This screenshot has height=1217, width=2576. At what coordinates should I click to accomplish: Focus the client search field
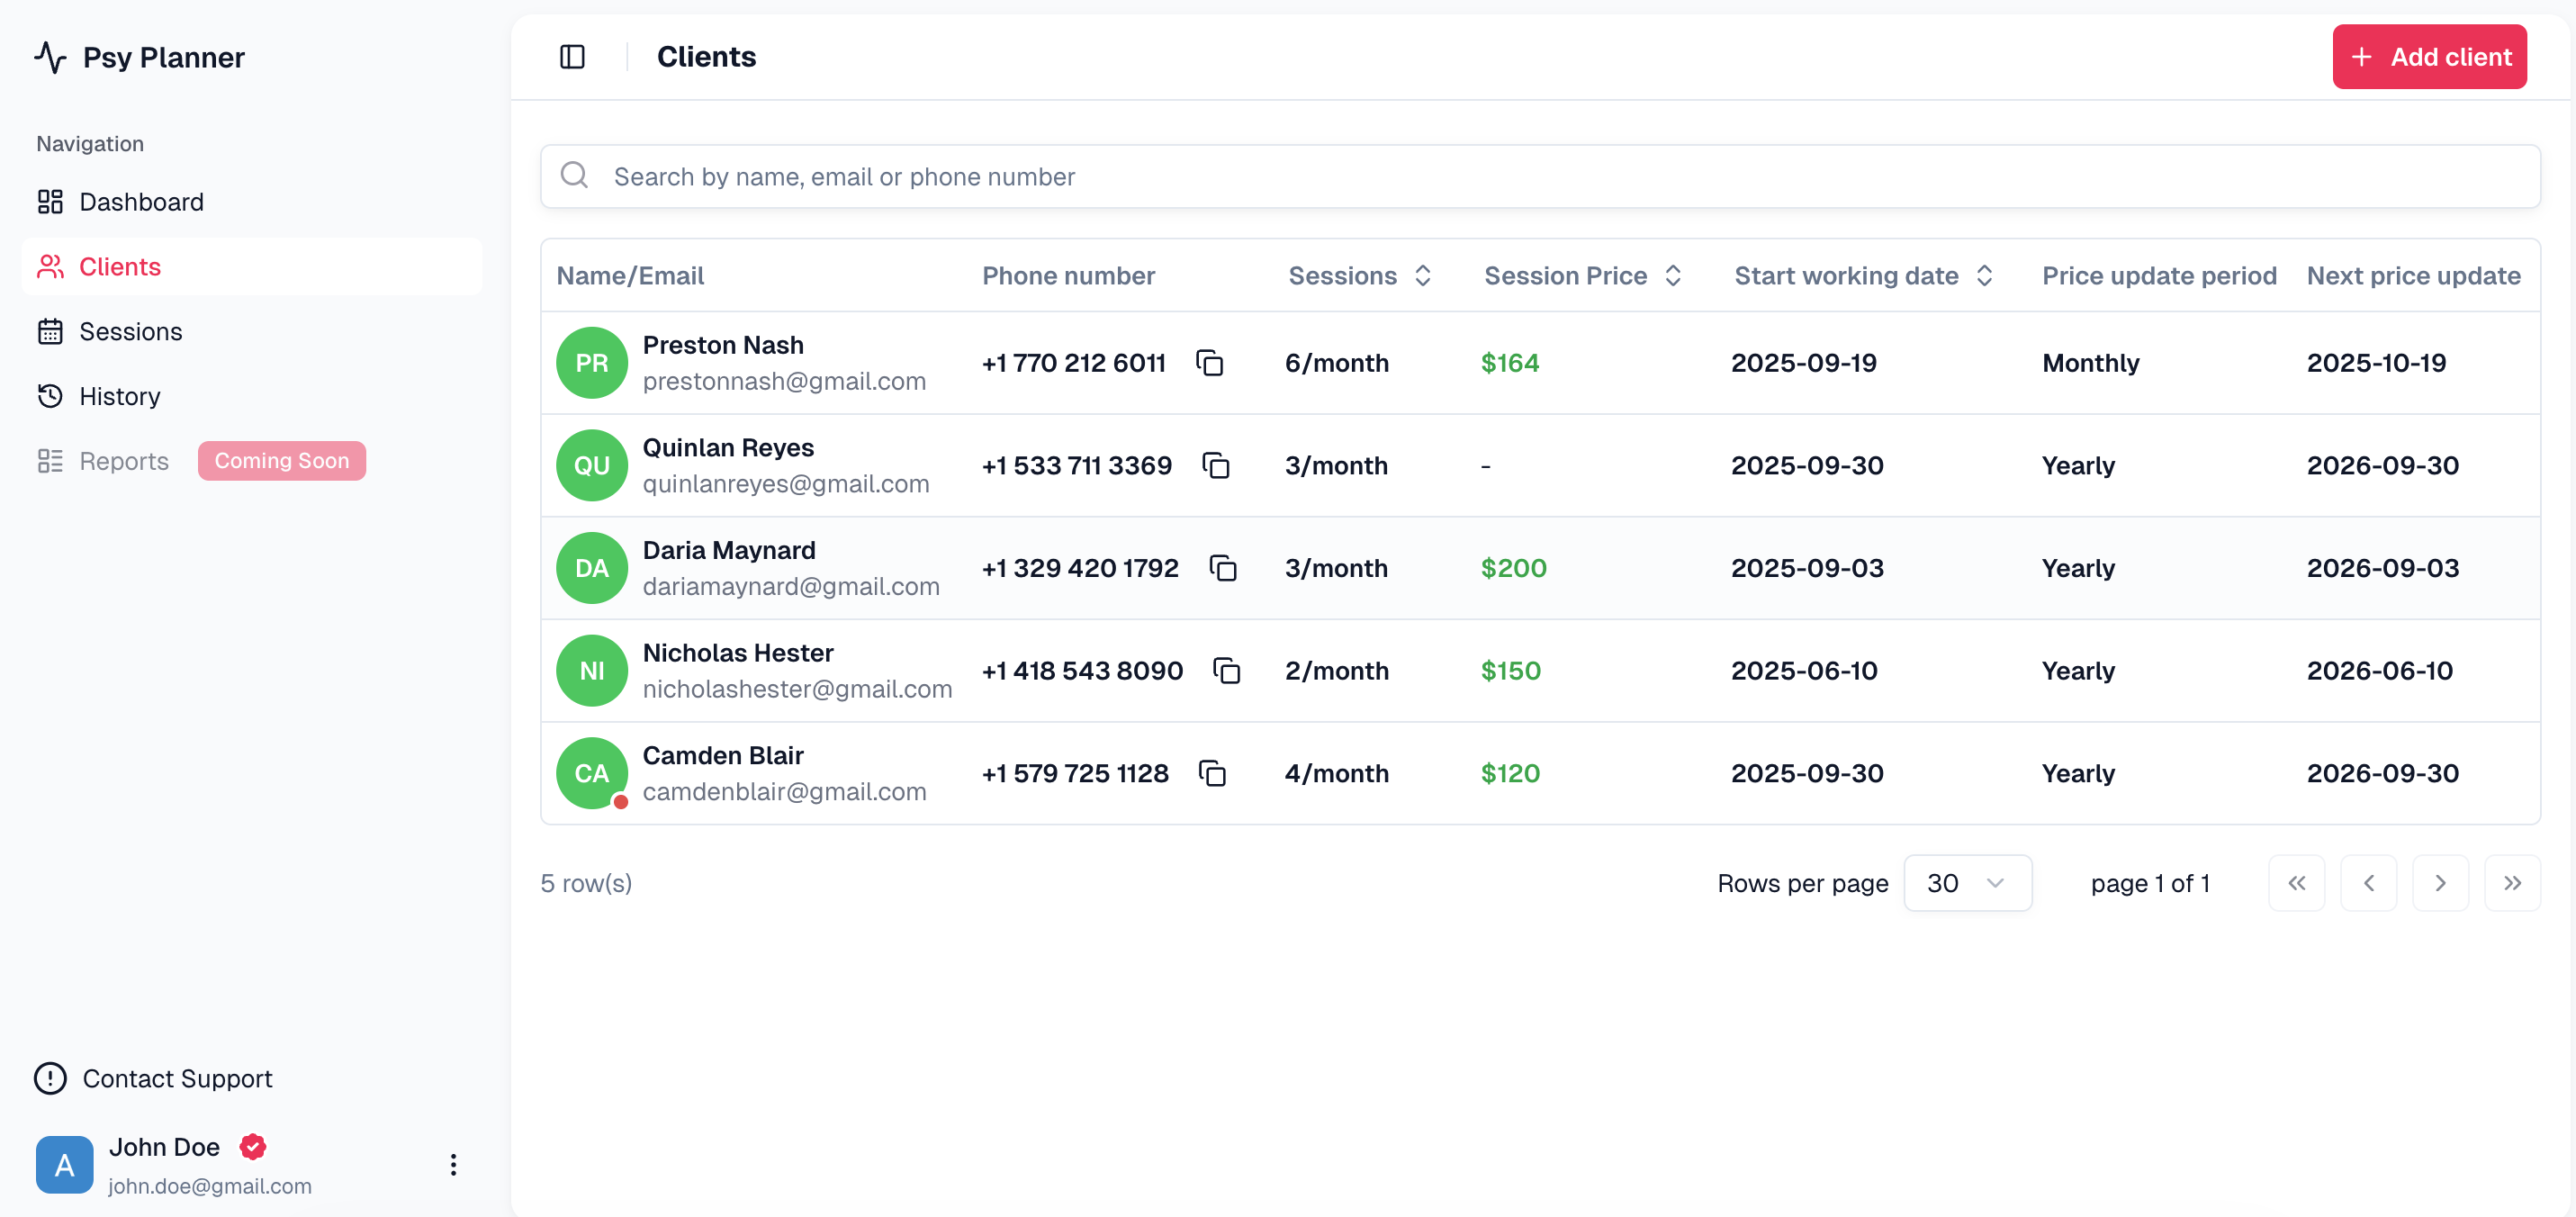1540,177
